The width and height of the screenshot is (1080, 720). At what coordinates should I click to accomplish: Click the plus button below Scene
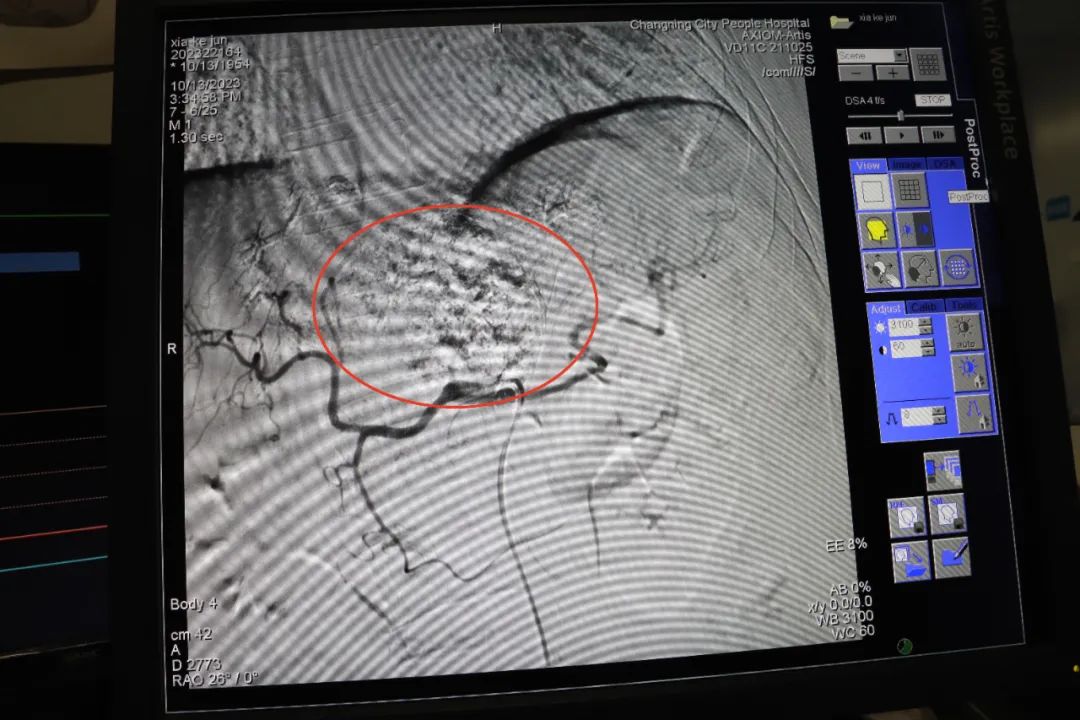point(893,73)
